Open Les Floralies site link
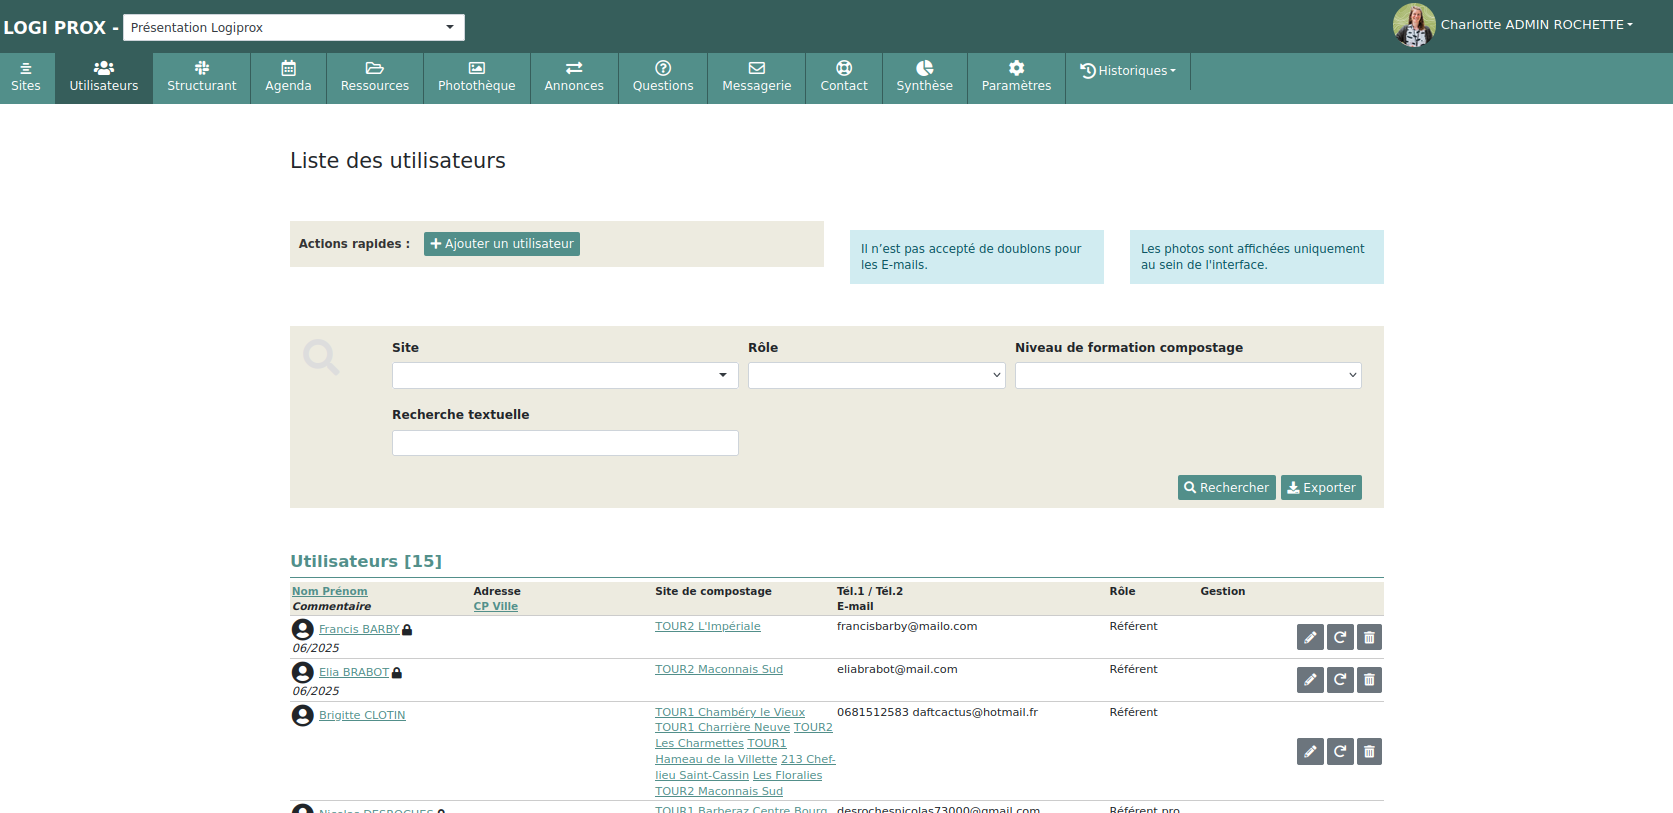Screen dimensions: 1673x813 [788, 776]
